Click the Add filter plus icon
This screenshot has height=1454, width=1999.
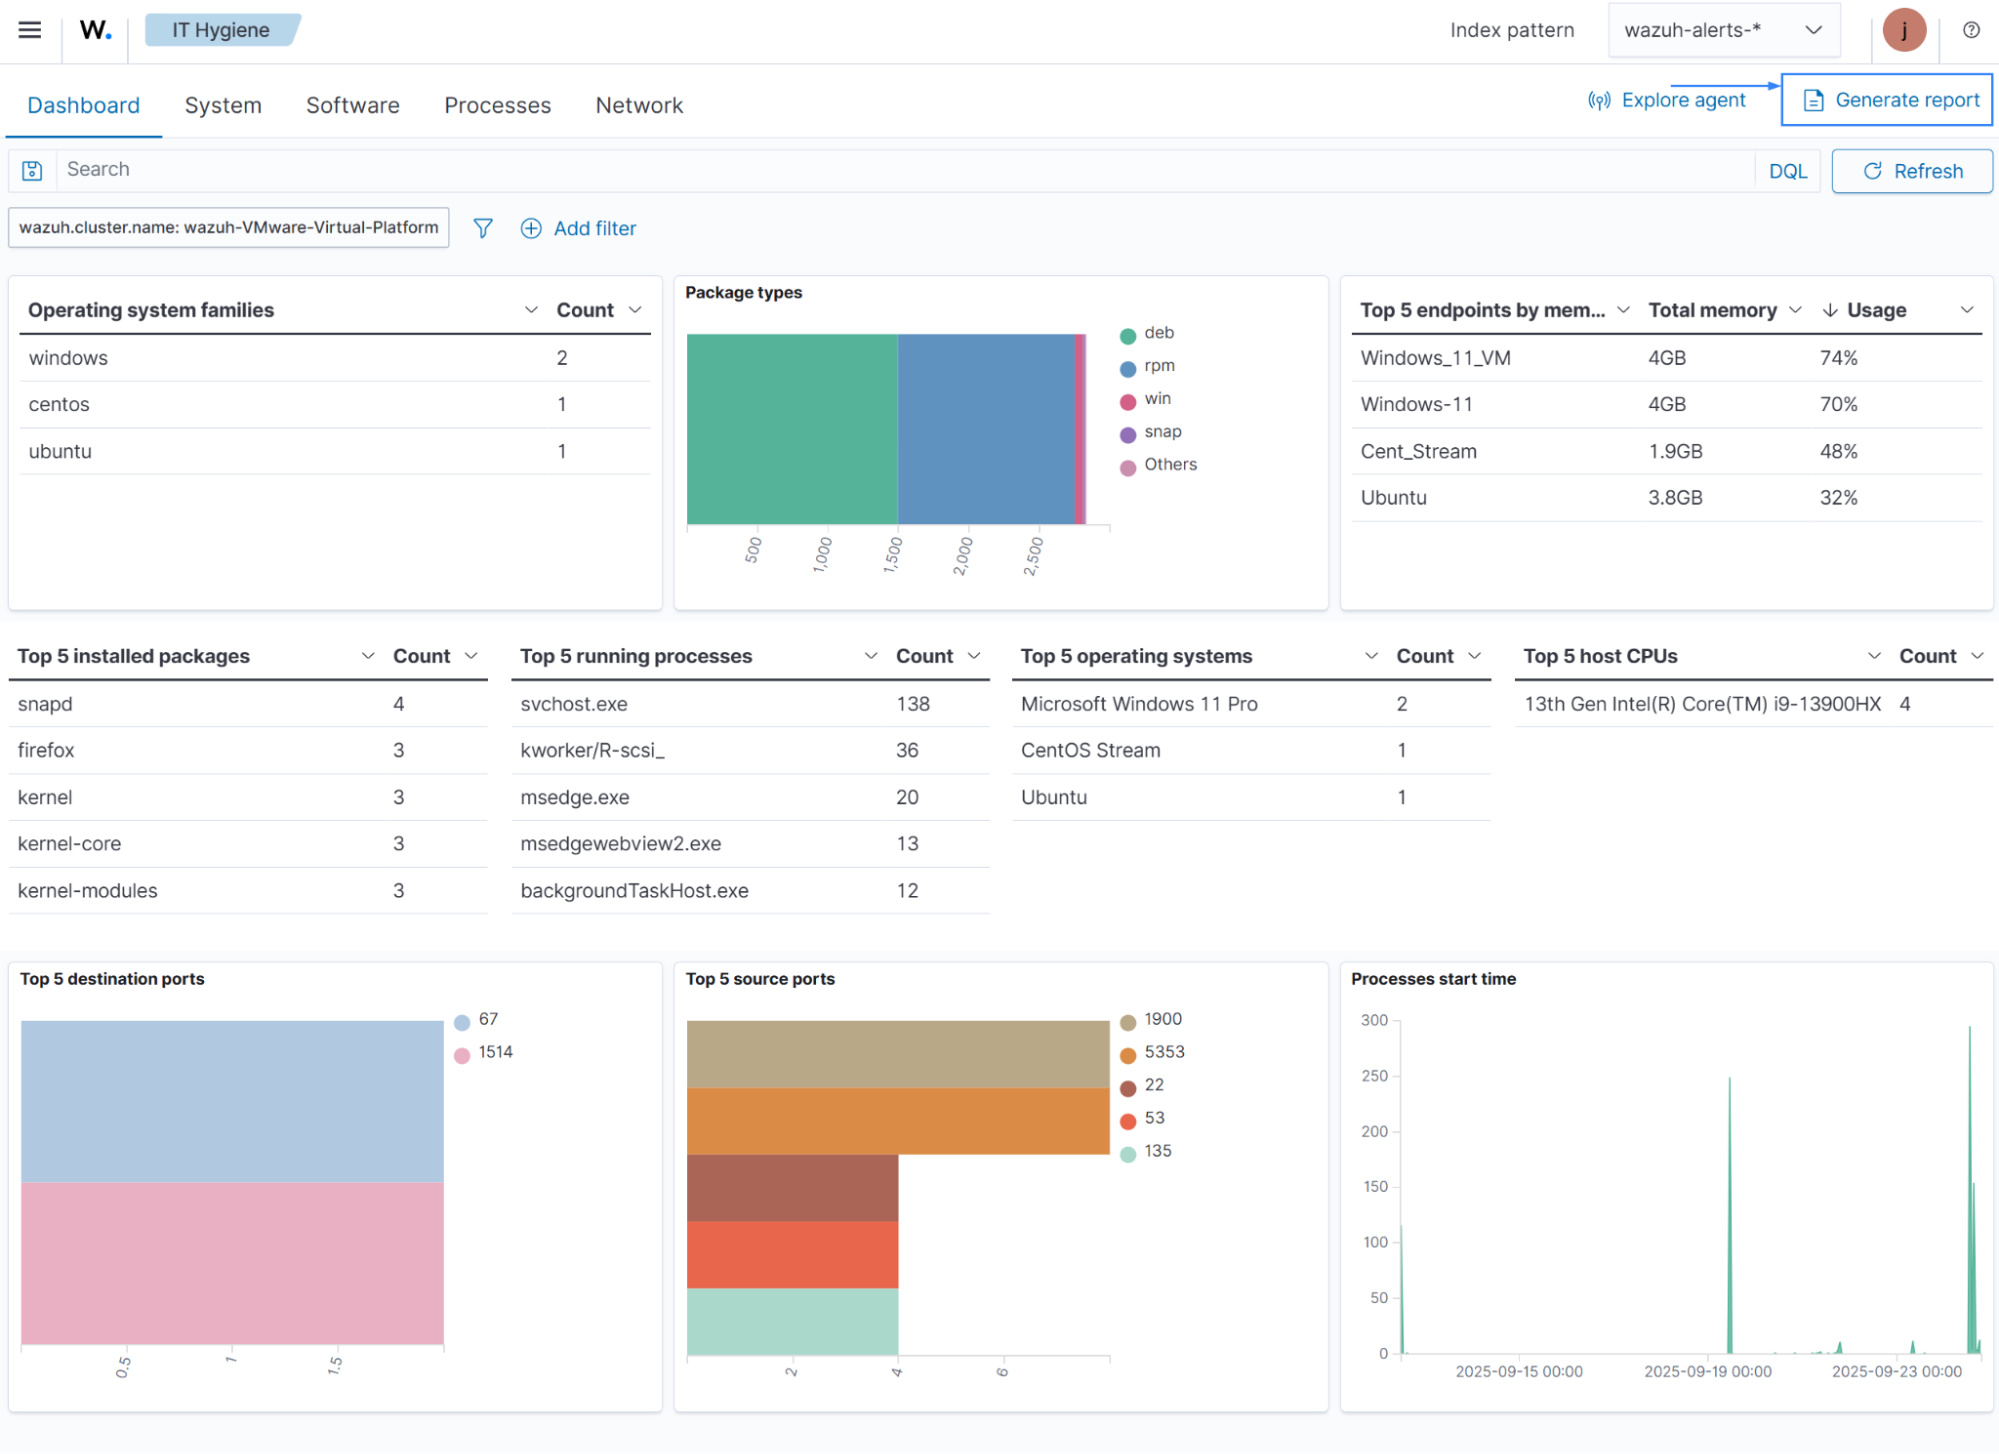point(531,228)
